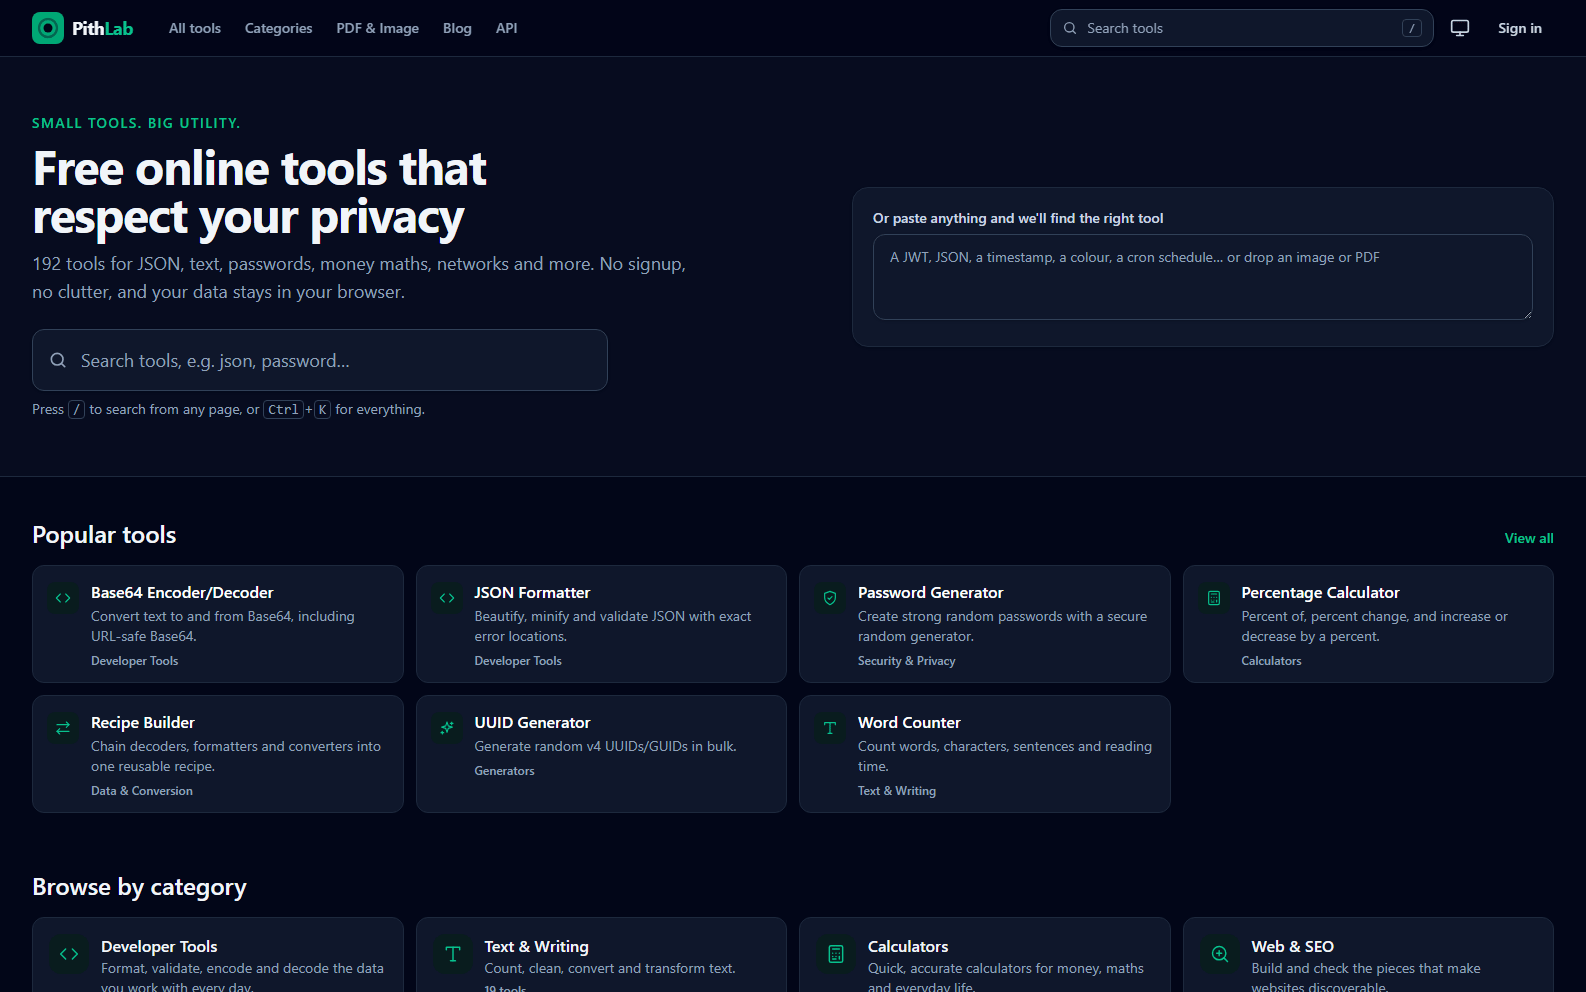Click the Recipe Builder arrows icon
The image size is (1586, 992).
point(63,728)
